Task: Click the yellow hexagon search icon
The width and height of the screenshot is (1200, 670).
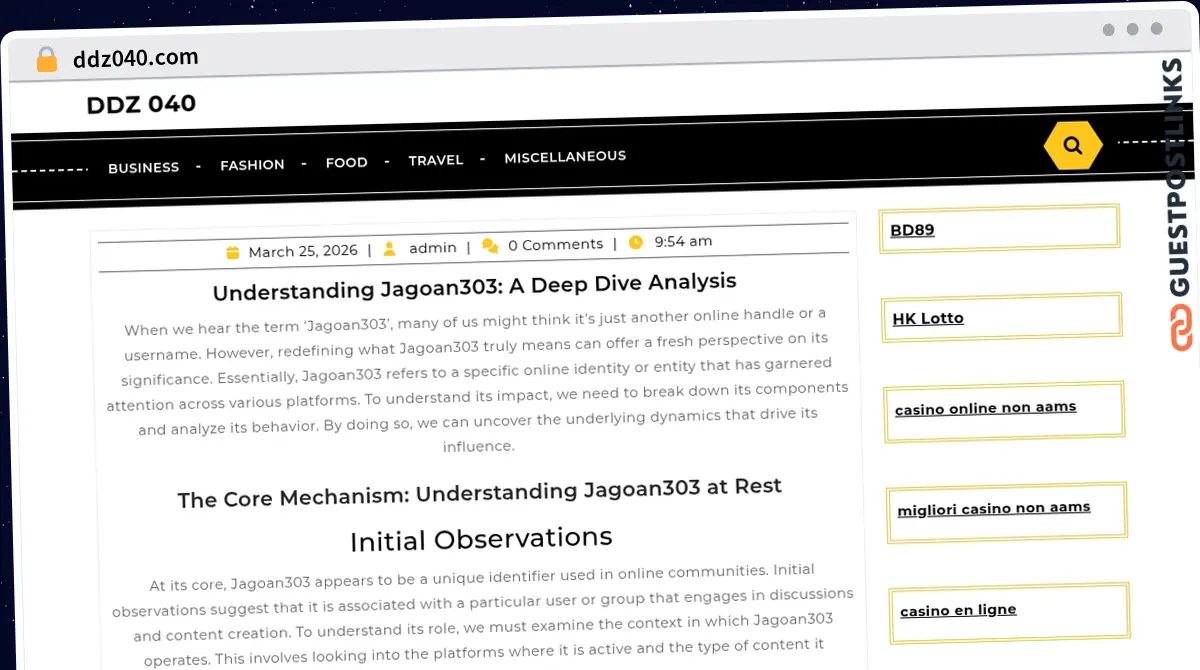Action: coord(1073,145)
